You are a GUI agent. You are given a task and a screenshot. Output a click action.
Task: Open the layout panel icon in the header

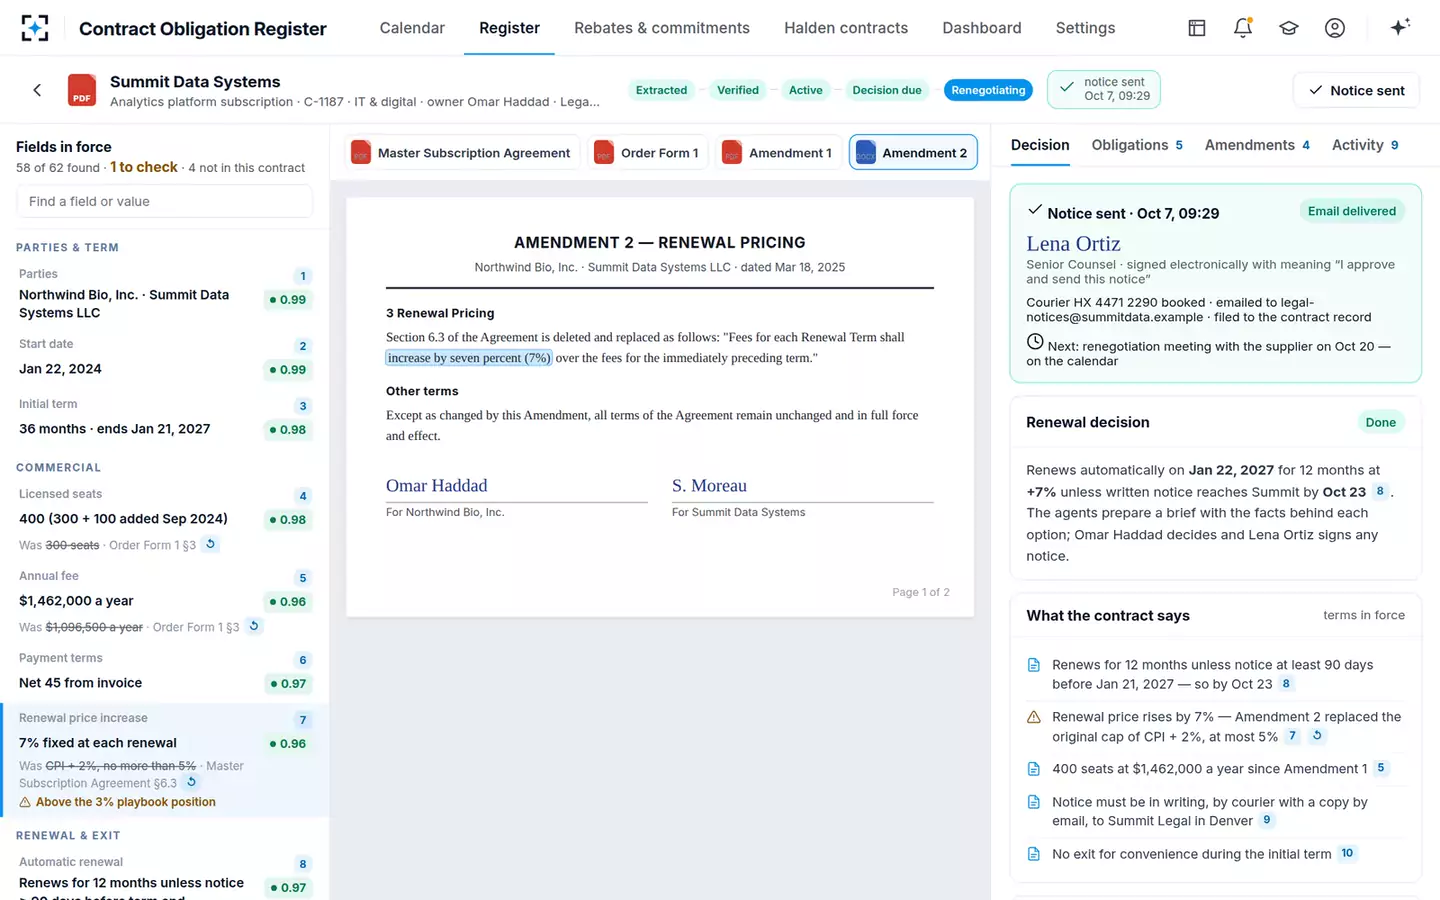coord(1197,28)
